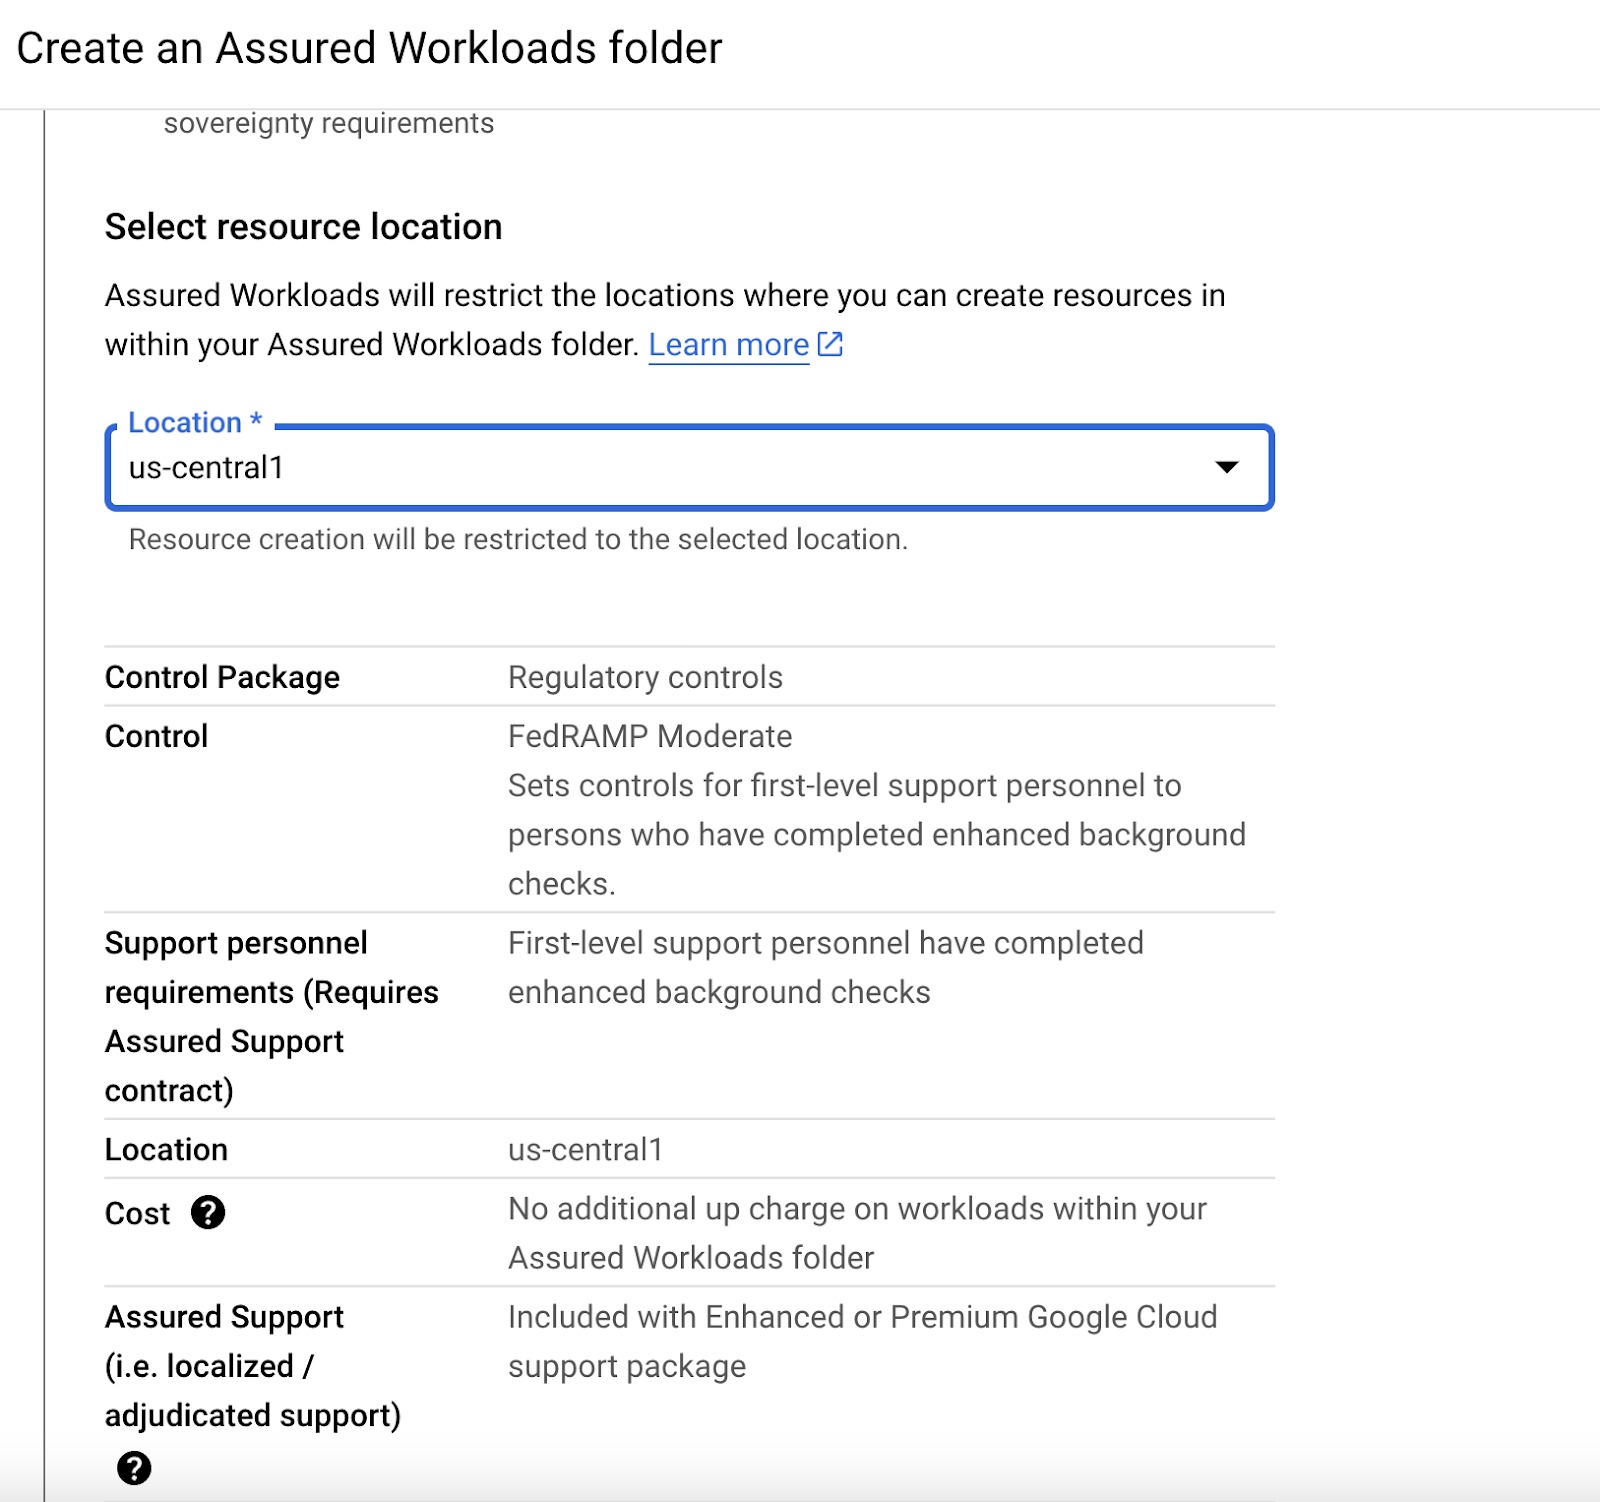Screen dimensions: 1600x1502
Task: Click the 'Sets controls for first-level support' description
Action: coord(876,835)
